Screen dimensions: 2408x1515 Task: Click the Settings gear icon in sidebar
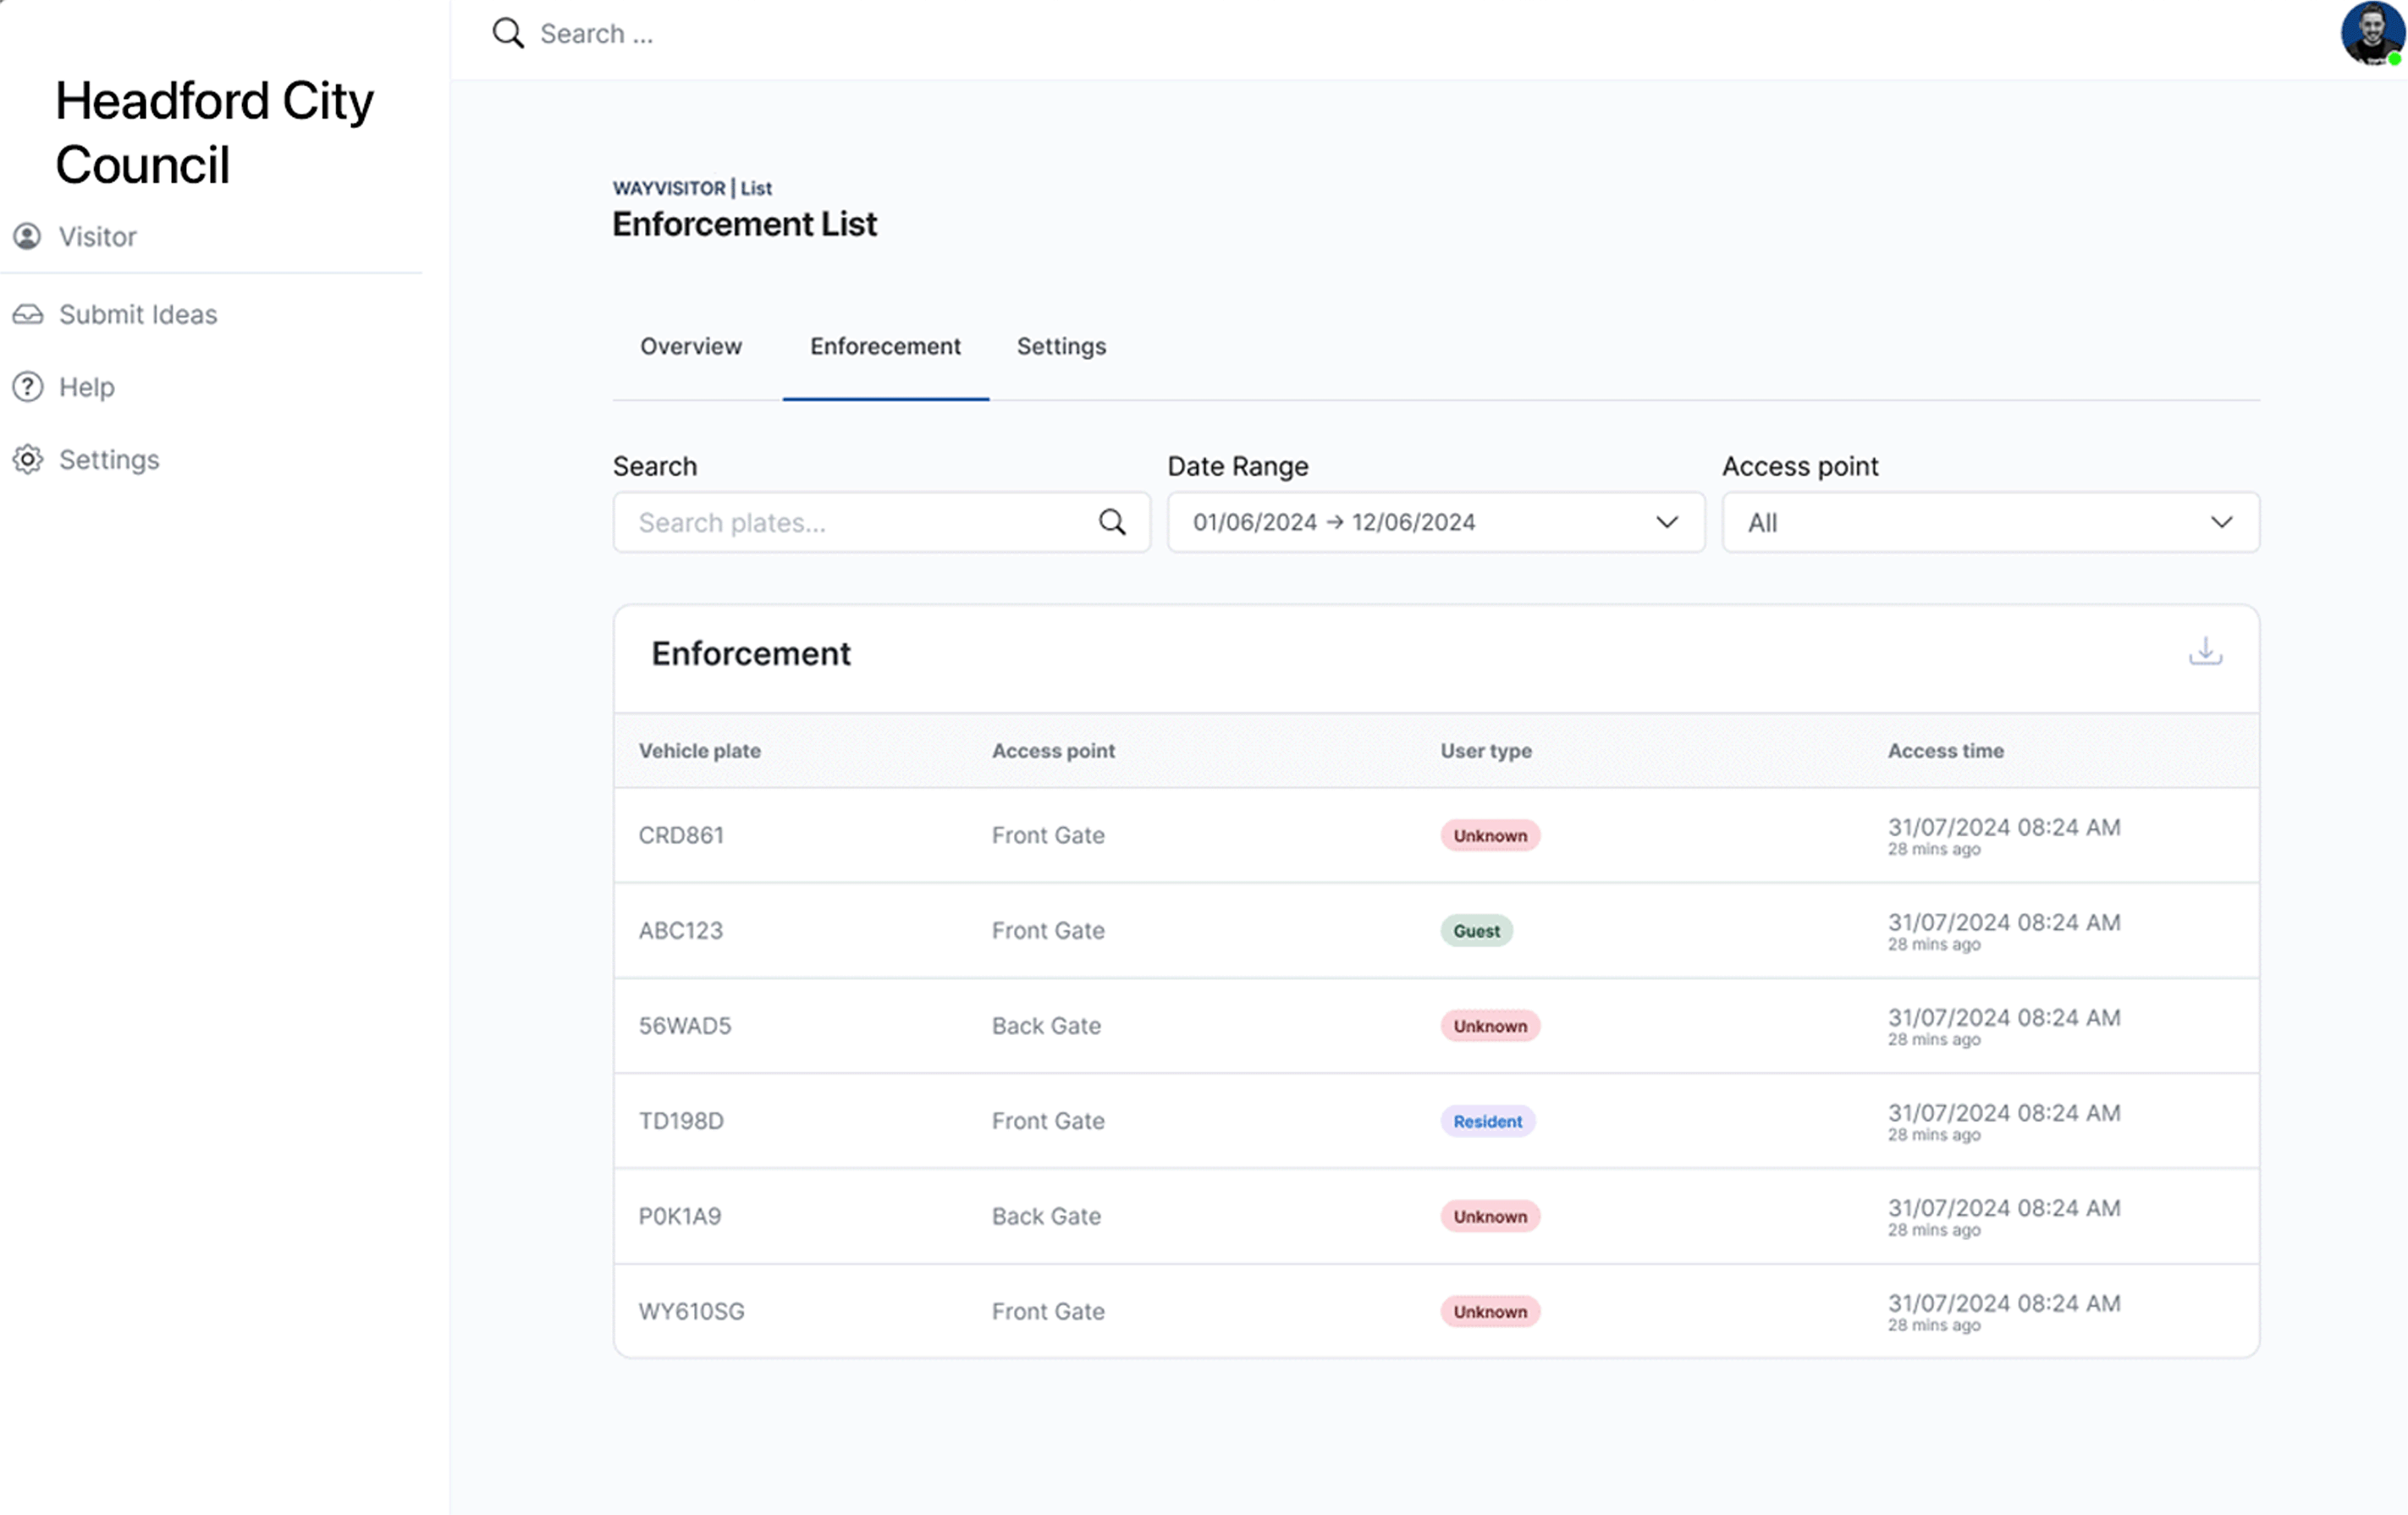point(27,460)
